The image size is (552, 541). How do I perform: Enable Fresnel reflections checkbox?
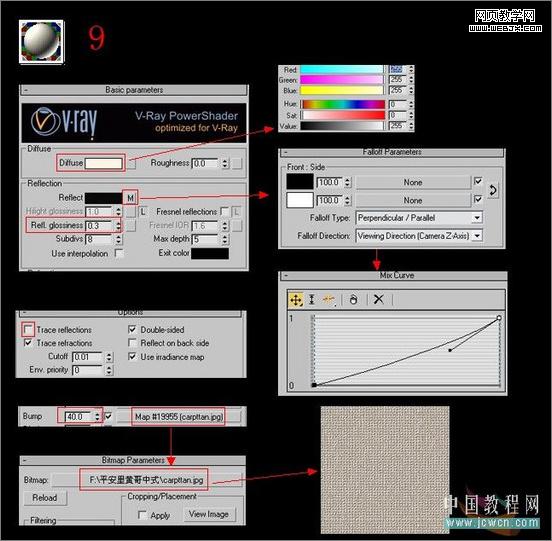(224, 211)
